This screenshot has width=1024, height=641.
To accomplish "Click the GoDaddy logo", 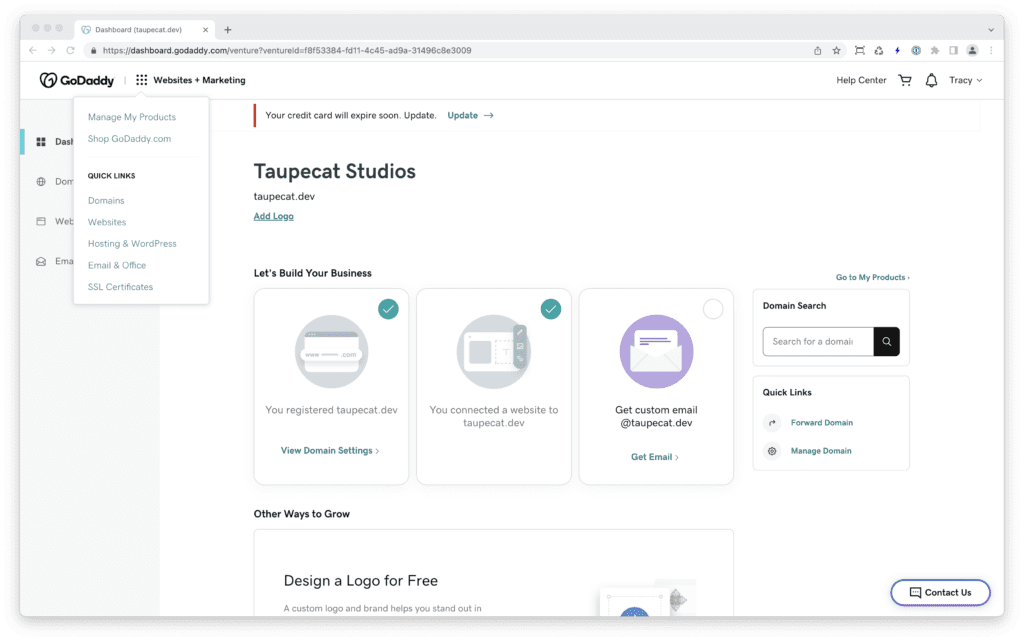I will [x=76, y=80].
